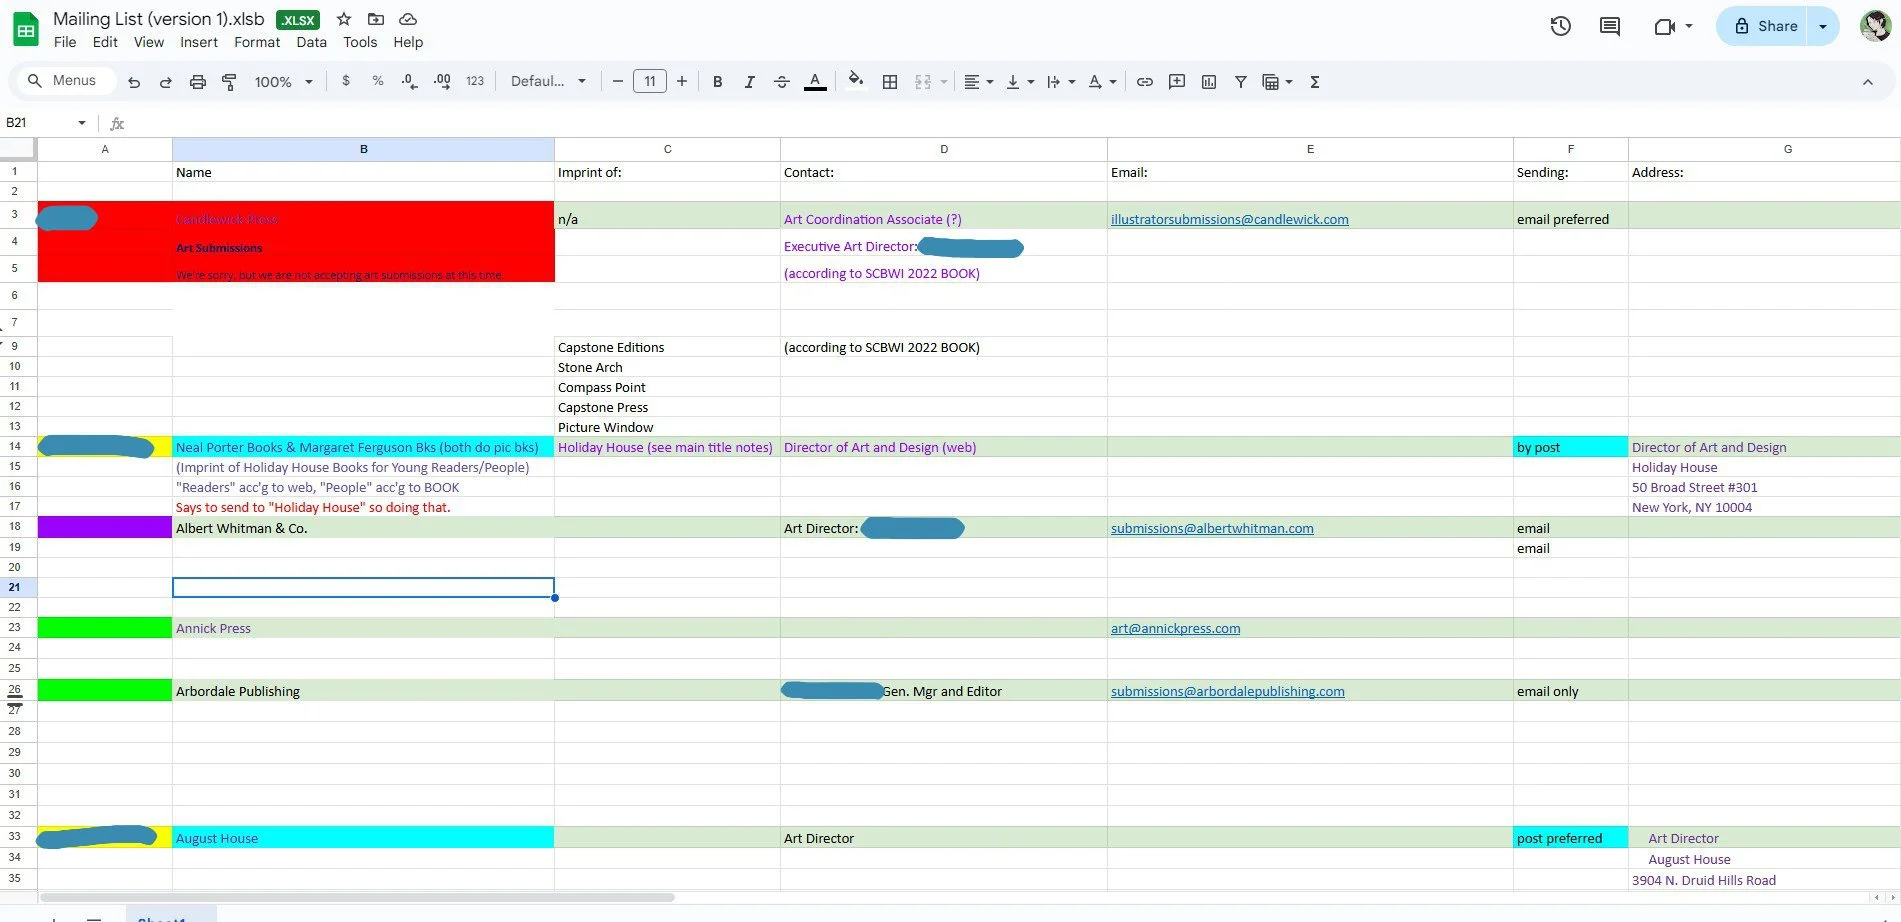Open text color picker

[815, 82]
